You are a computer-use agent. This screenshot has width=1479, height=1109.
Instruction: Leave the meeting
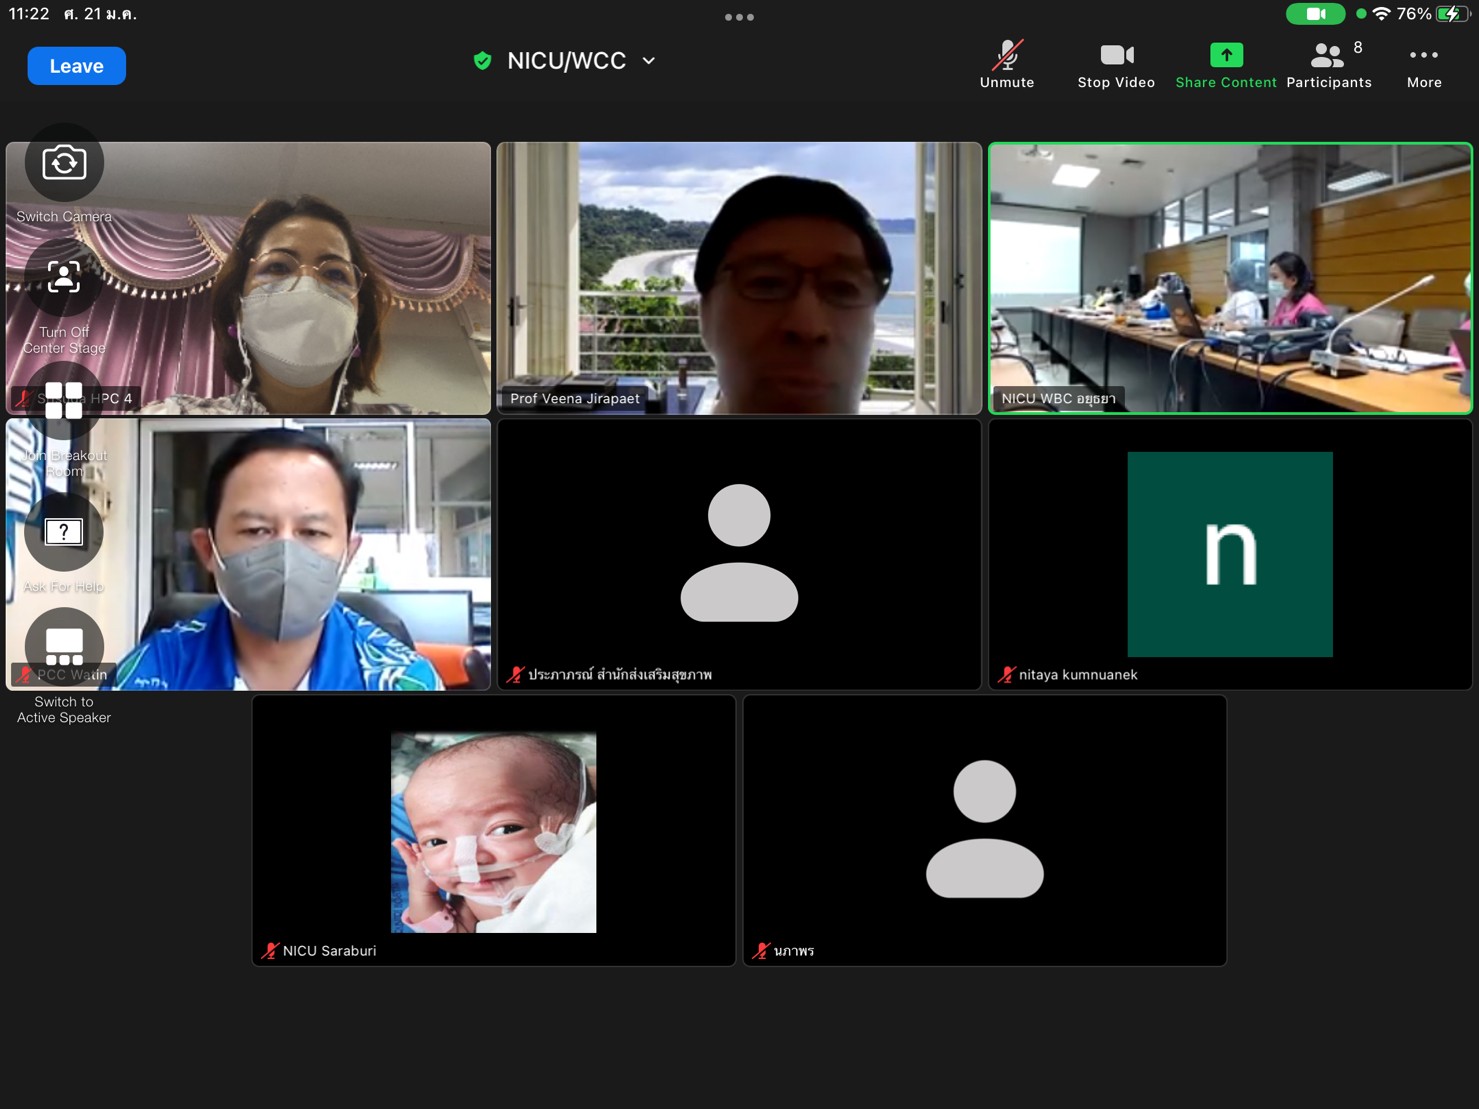(76, 66)
